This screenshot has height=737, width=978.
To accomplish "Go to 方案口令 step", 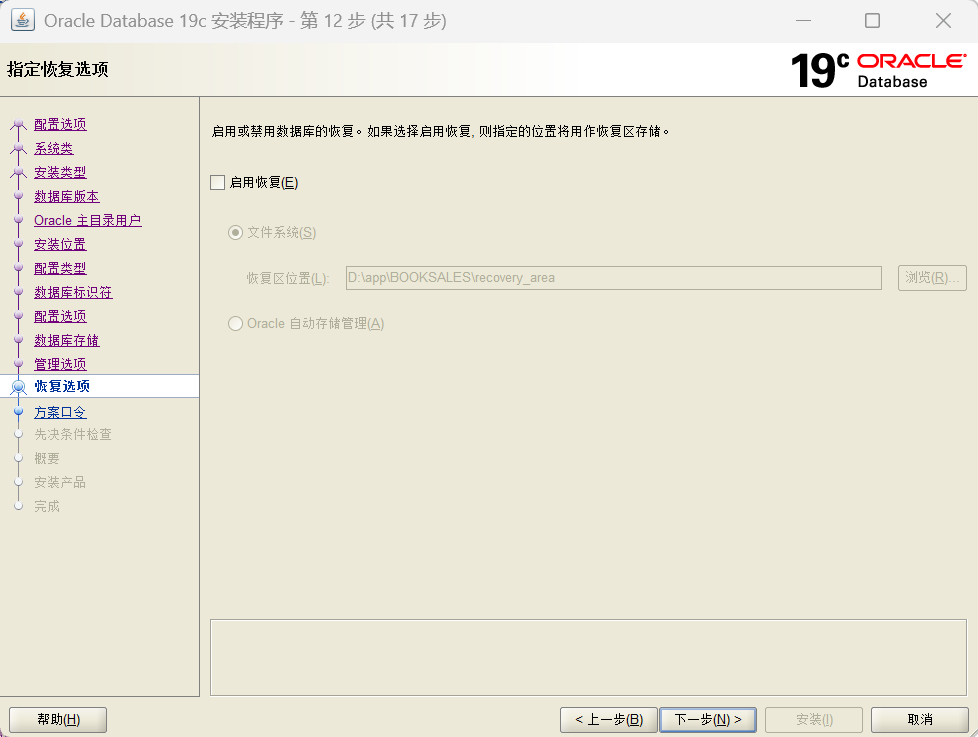I will [x=60, y=412].
